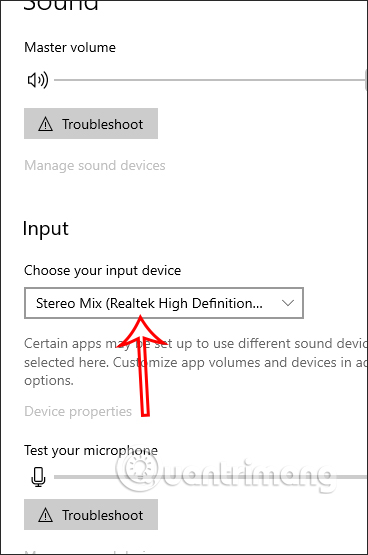The height and width of the screenshot is (555, 368).
Task: Open the Device properties link
Action: pos(78,411)
